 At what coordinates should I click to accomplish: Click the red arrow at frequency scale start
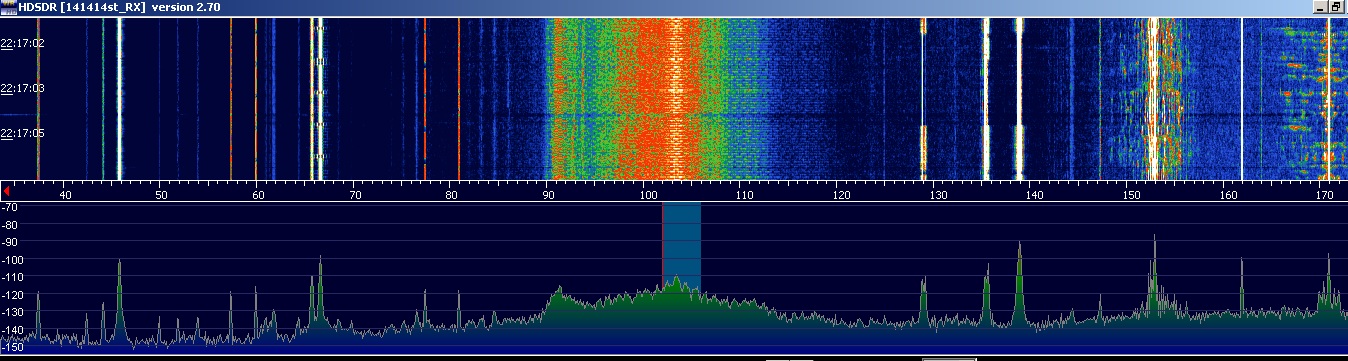click(x=6, y=190)
